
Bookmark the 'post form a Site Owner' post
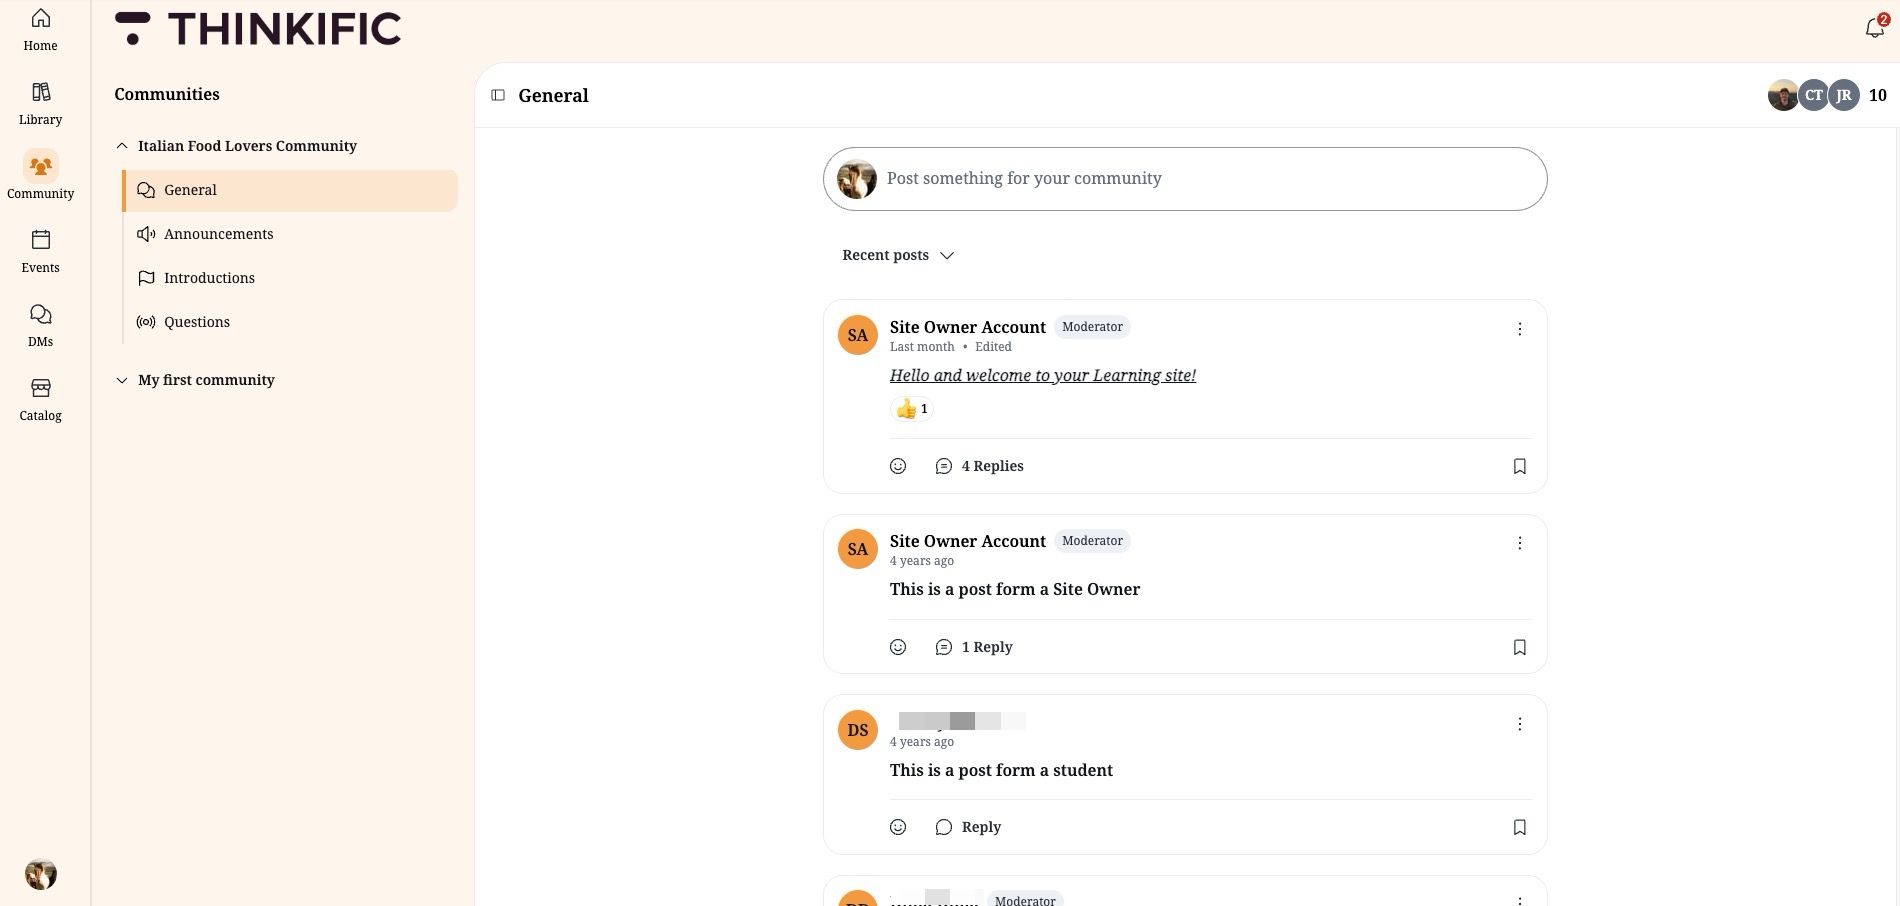pos(1519,647)
